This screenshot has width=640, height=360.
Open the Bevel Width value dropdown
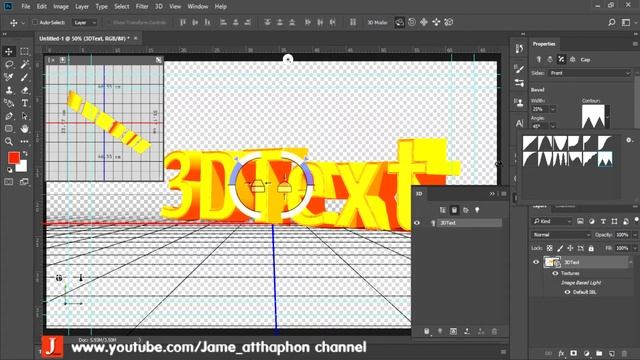(553, 109)
